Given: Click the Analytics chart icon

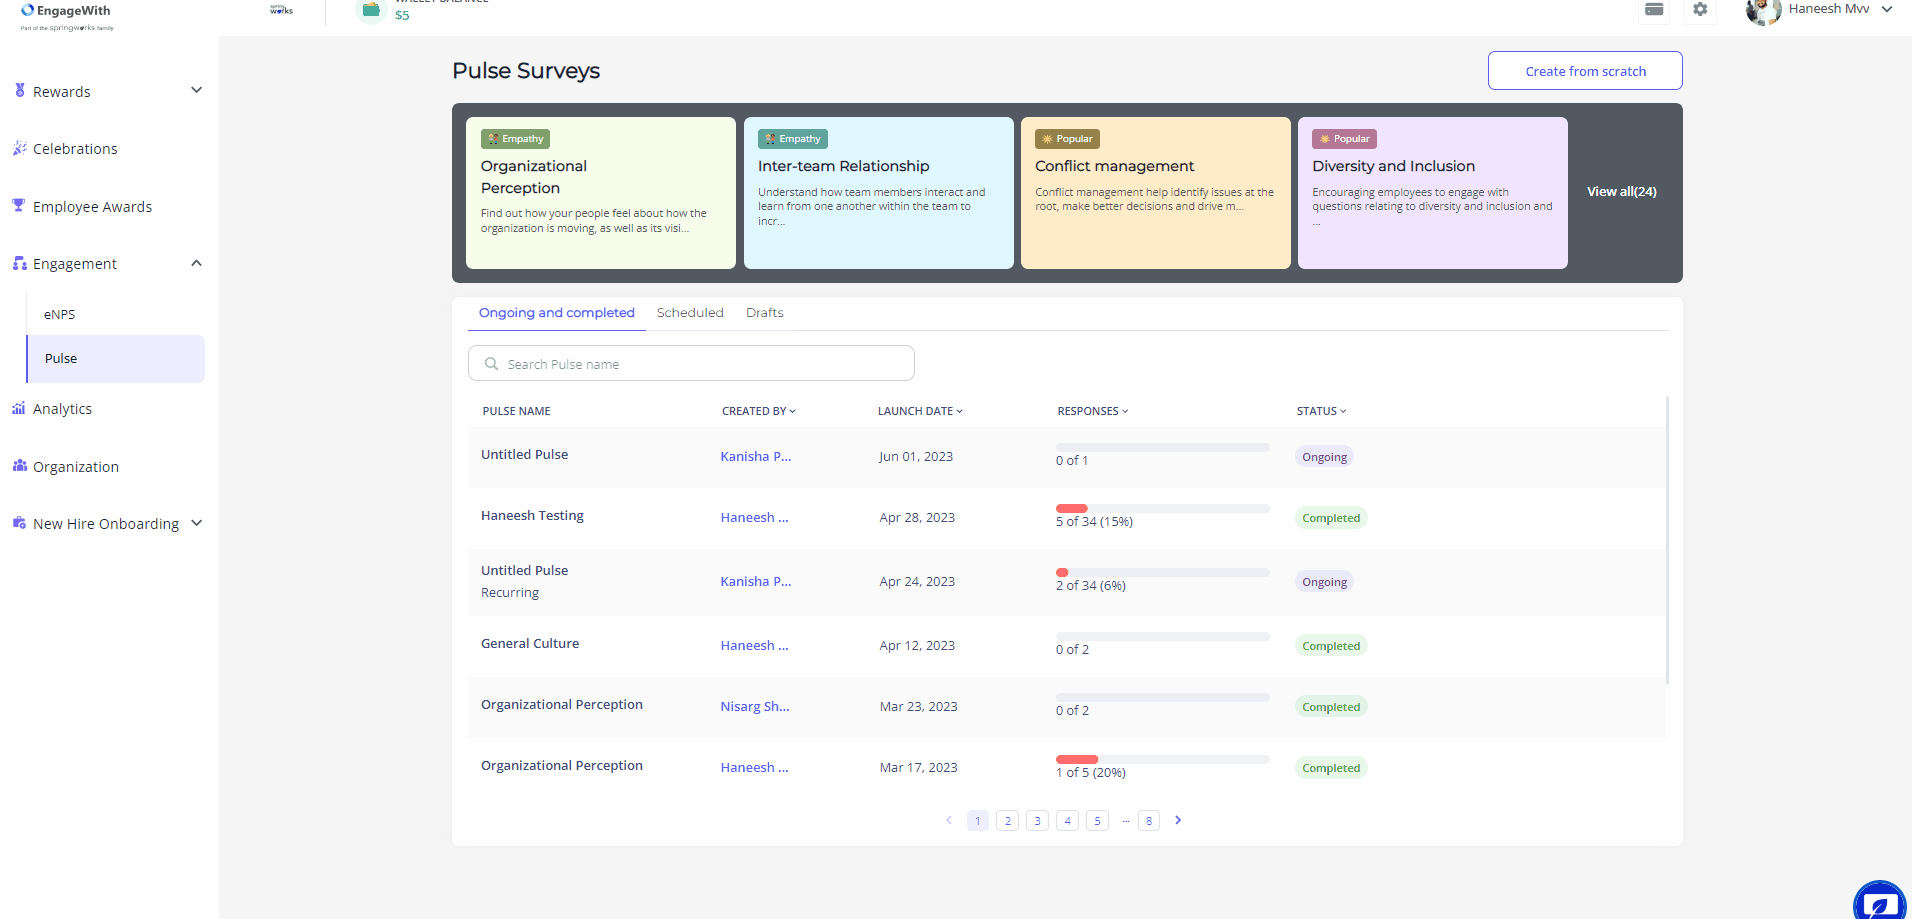Looking at the screenshot, I should point(19,408).
